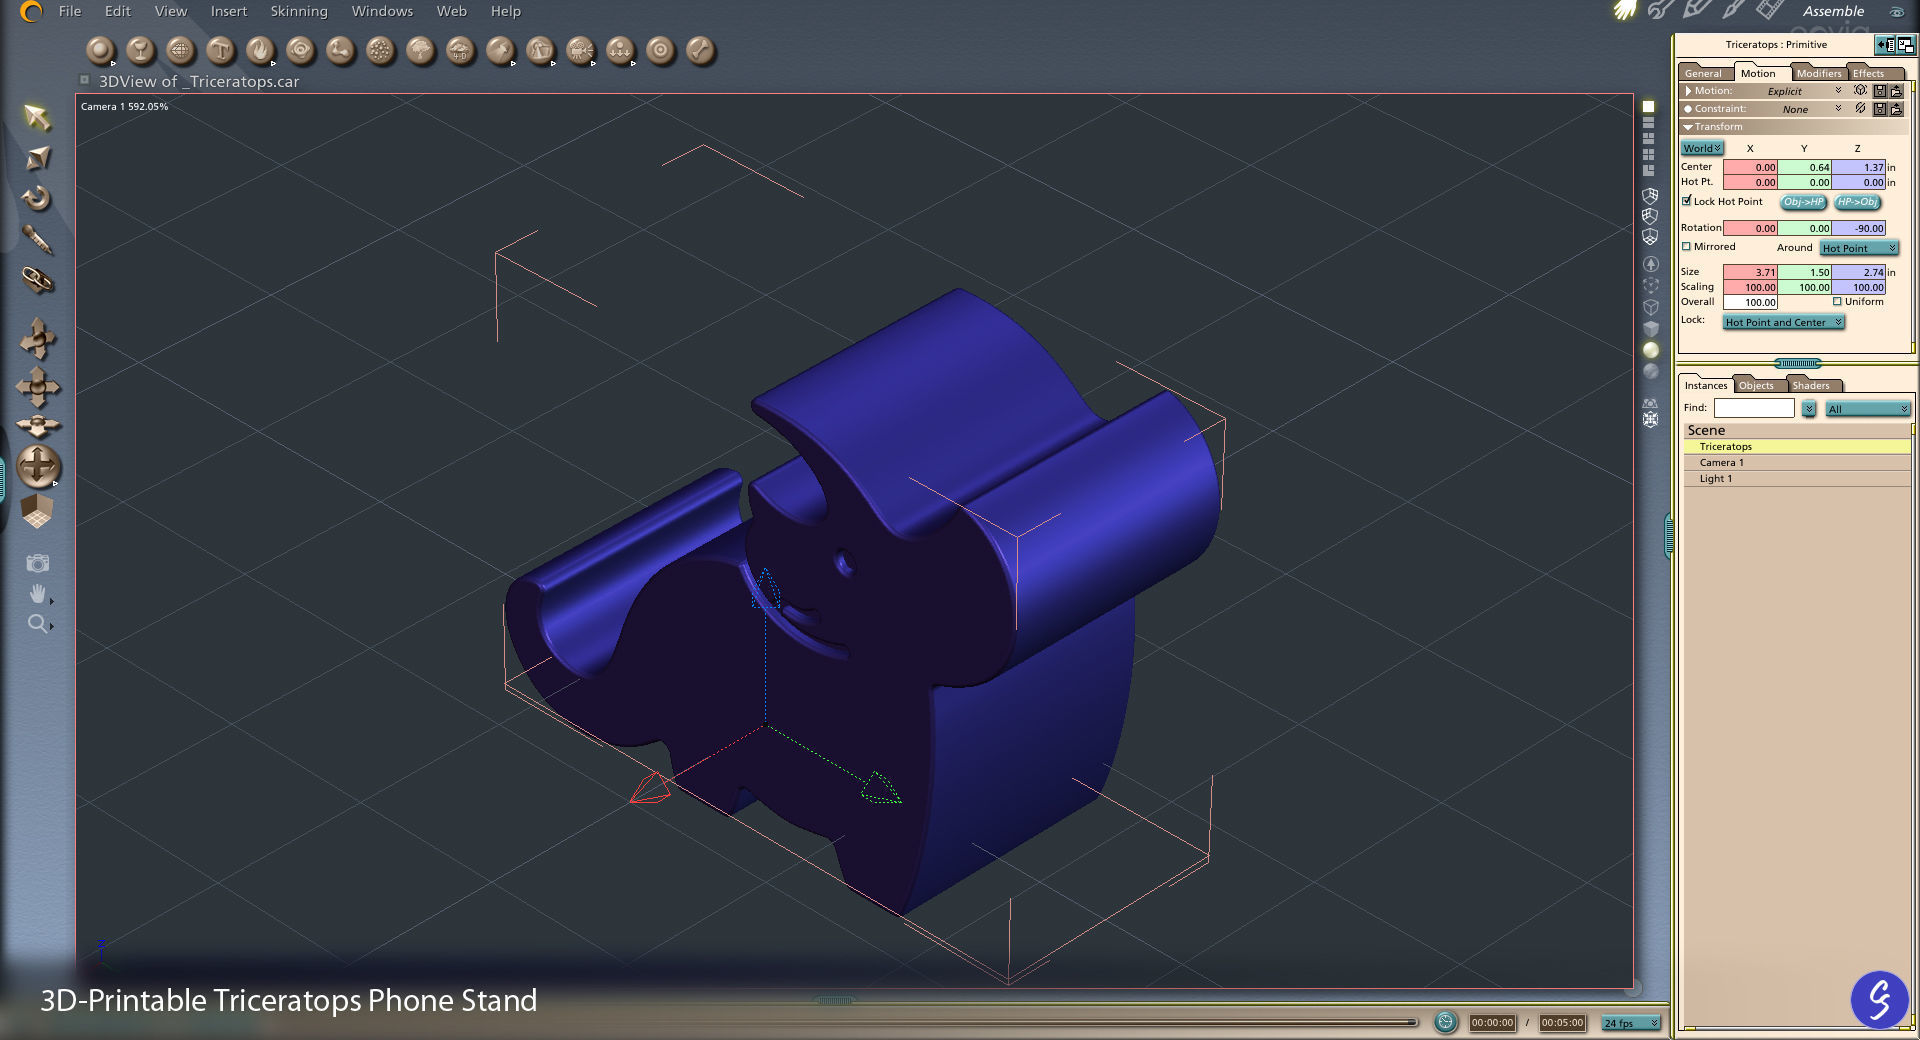The height and width of the screenshot is (1040, 1920).
Task: Enable smooth shaded sphere display mode
Action: (1650, 350)
